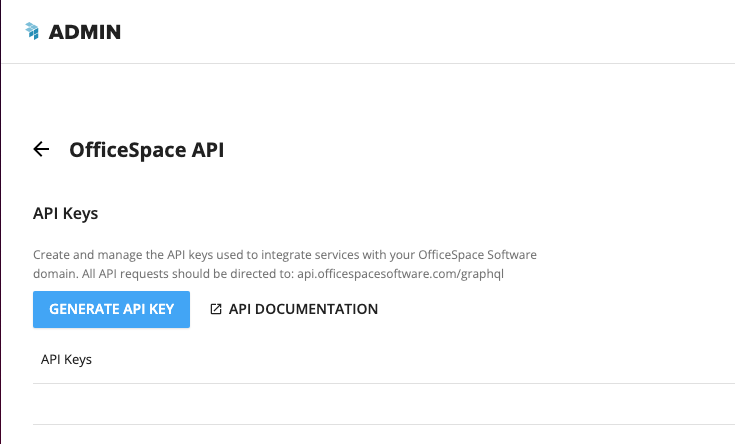Click the API Keys section heading
The width and height of the screenshot is (735, 444).
point(66,213)
